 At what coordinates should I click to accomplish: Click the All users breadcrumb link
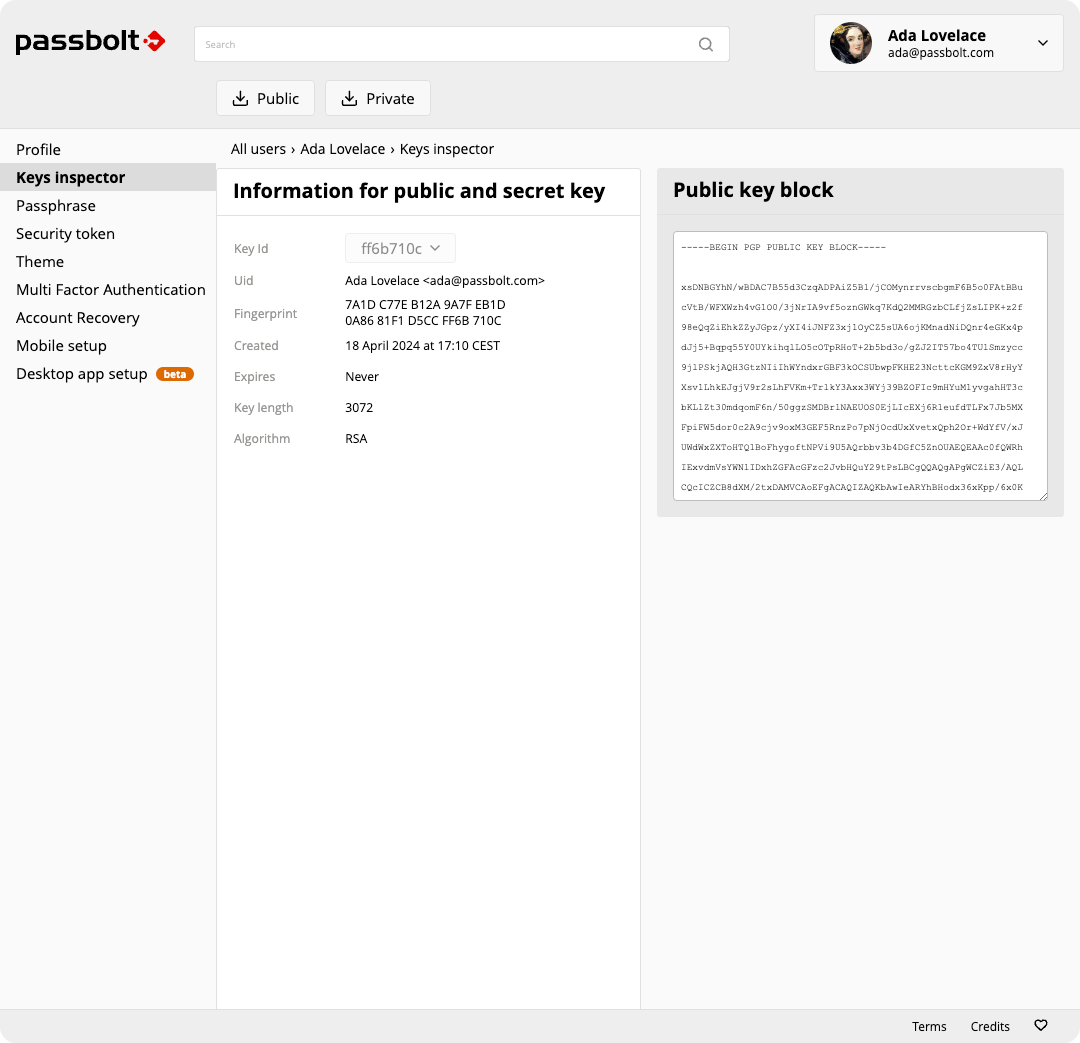click(x=258, y=149)
